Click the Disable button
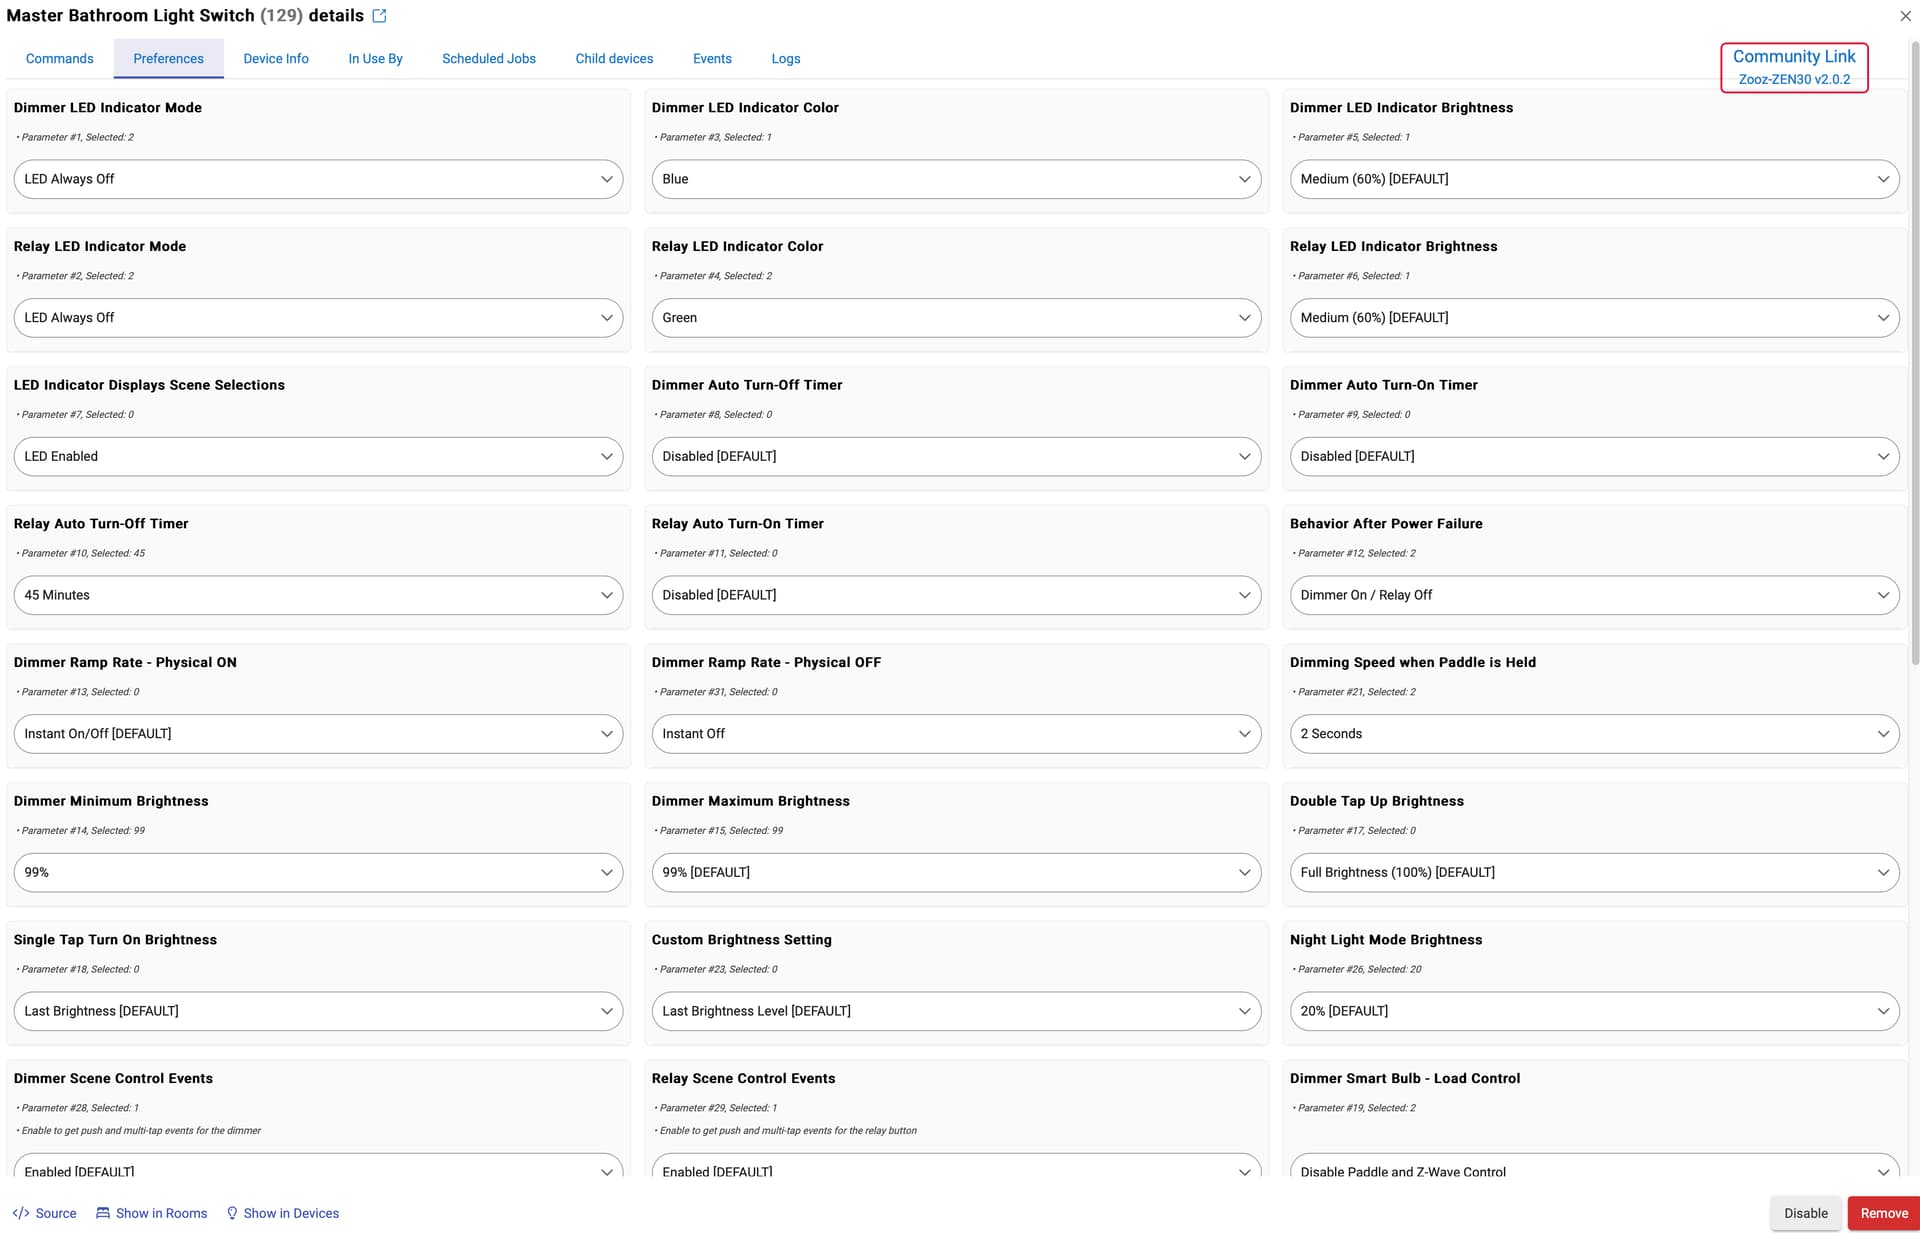This screenshot has height=1233, width=1920. coord(1806,1213)
